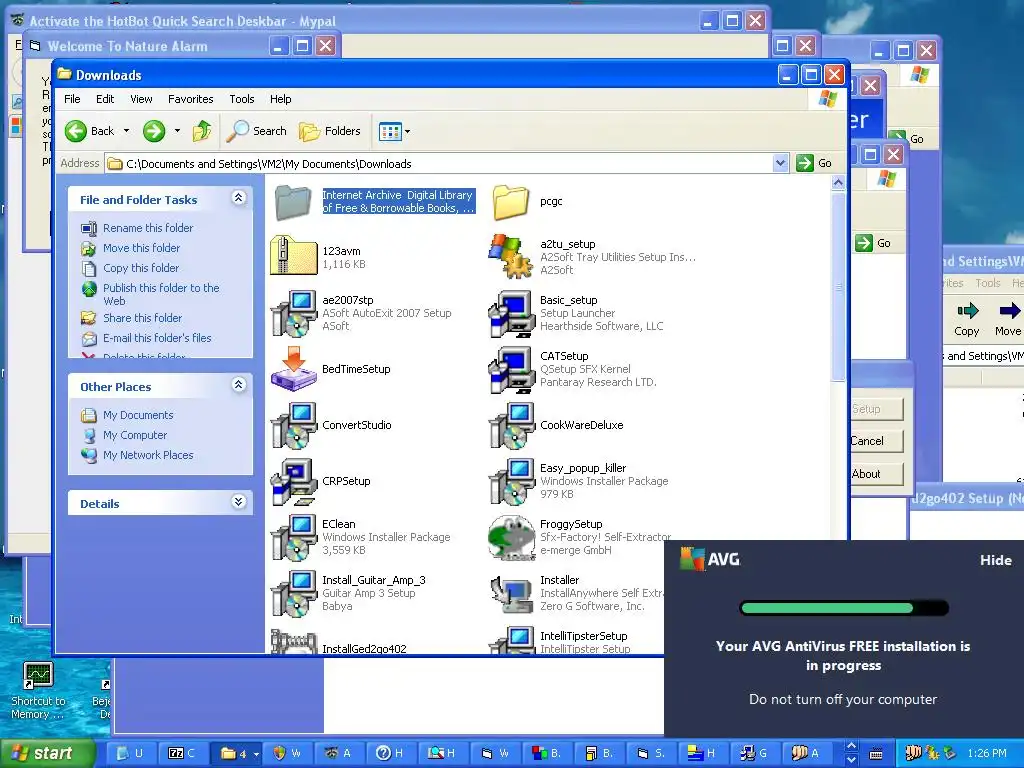This screenshot has width=1024, height=768.
Task: Click Go next to Downloads address bar
Action: [814, 163]
